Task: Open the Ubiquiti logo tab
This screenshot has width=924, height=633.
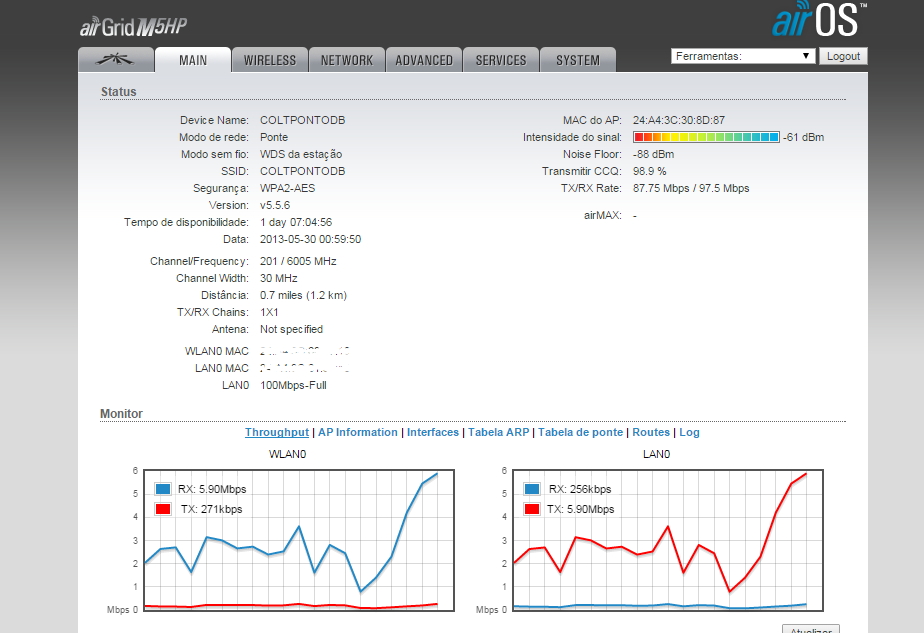Action: [116, 60]
